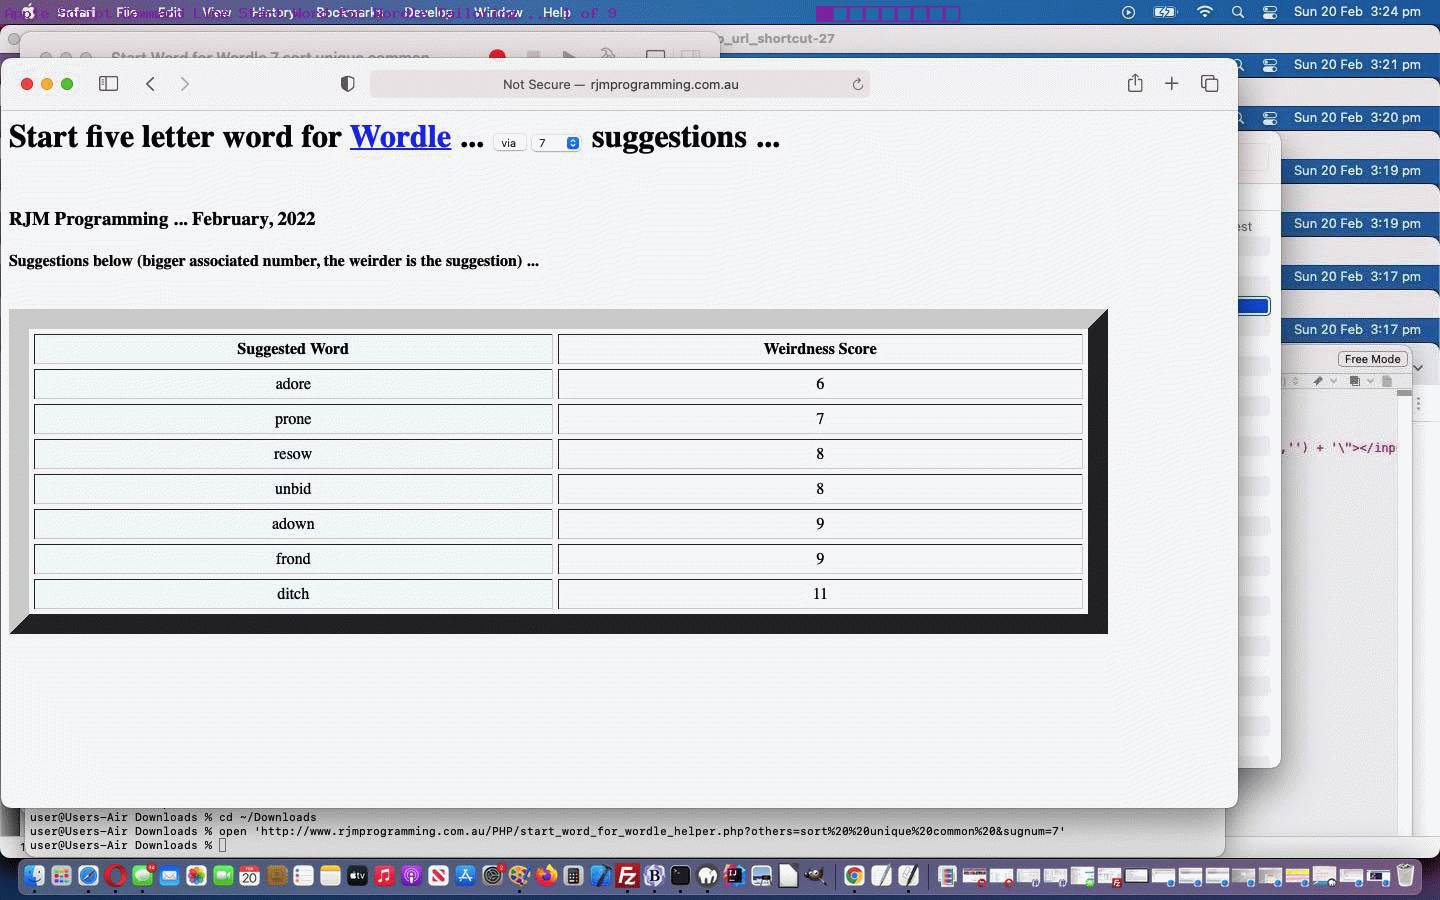Click the Suggested Word column header
Image resolution: width=1440 pixels, height=900 pixels.
tap(293, 349)
